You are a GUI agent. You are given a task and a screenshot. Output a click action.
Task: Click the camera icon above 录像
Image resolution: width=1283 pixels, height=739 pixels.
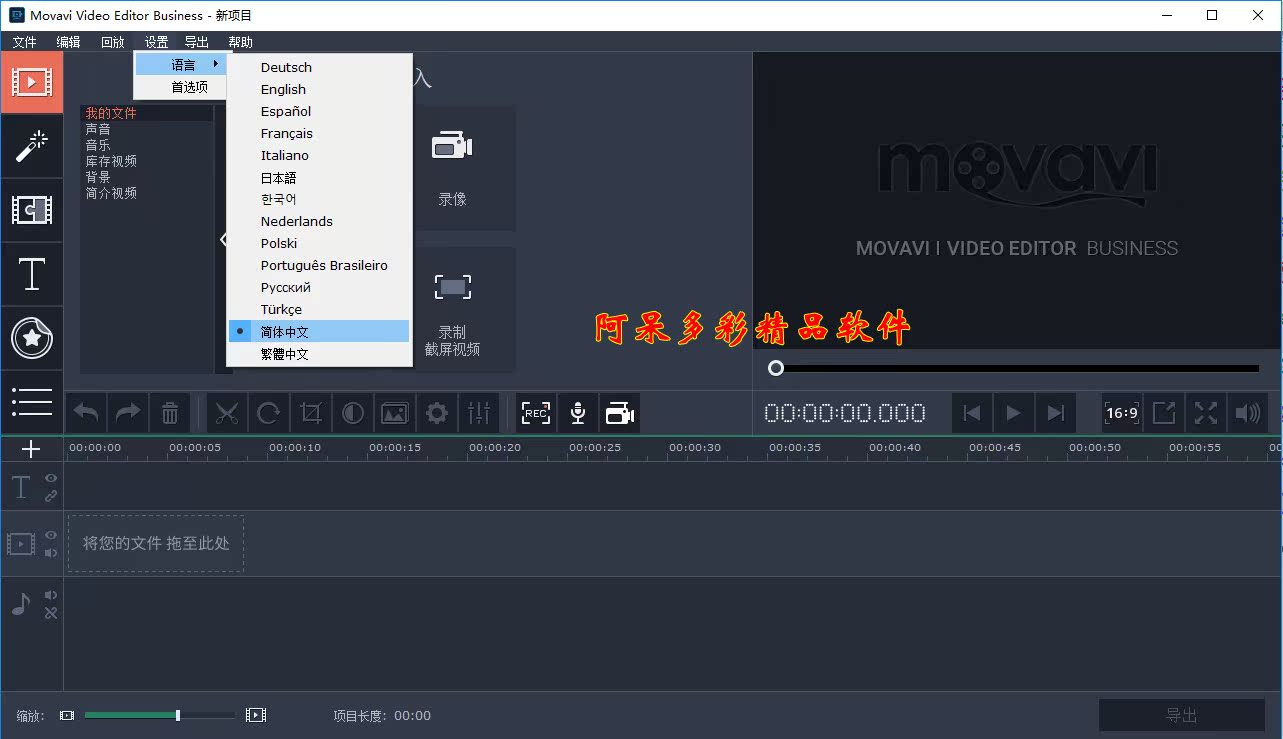click(x=452, y=146)
